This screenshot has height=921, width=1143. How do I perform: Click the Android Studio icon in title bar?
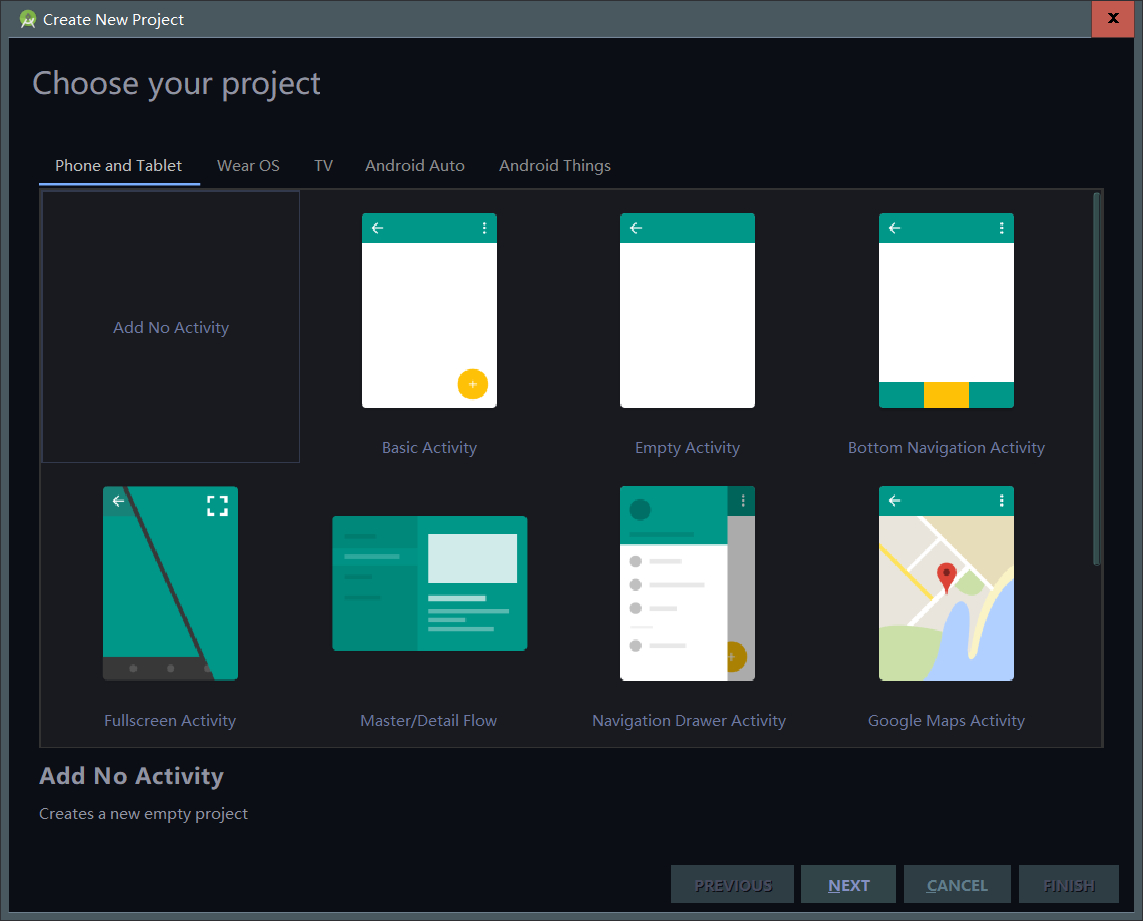(x=28, y=19)
